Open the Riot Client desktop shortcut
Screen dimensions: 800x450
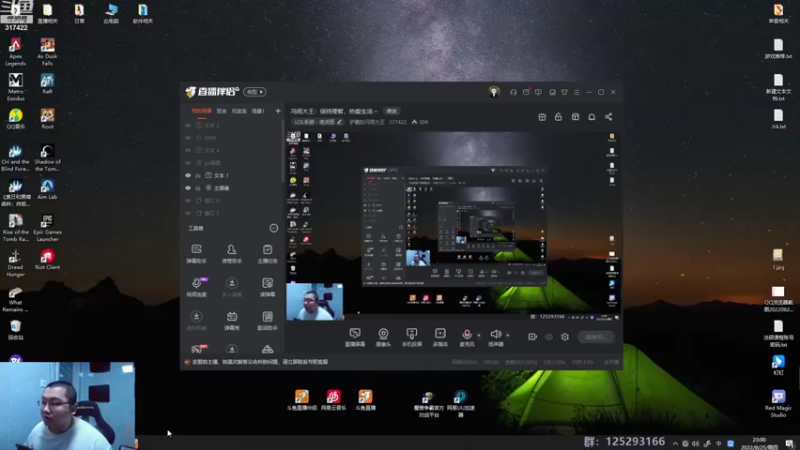47,260
